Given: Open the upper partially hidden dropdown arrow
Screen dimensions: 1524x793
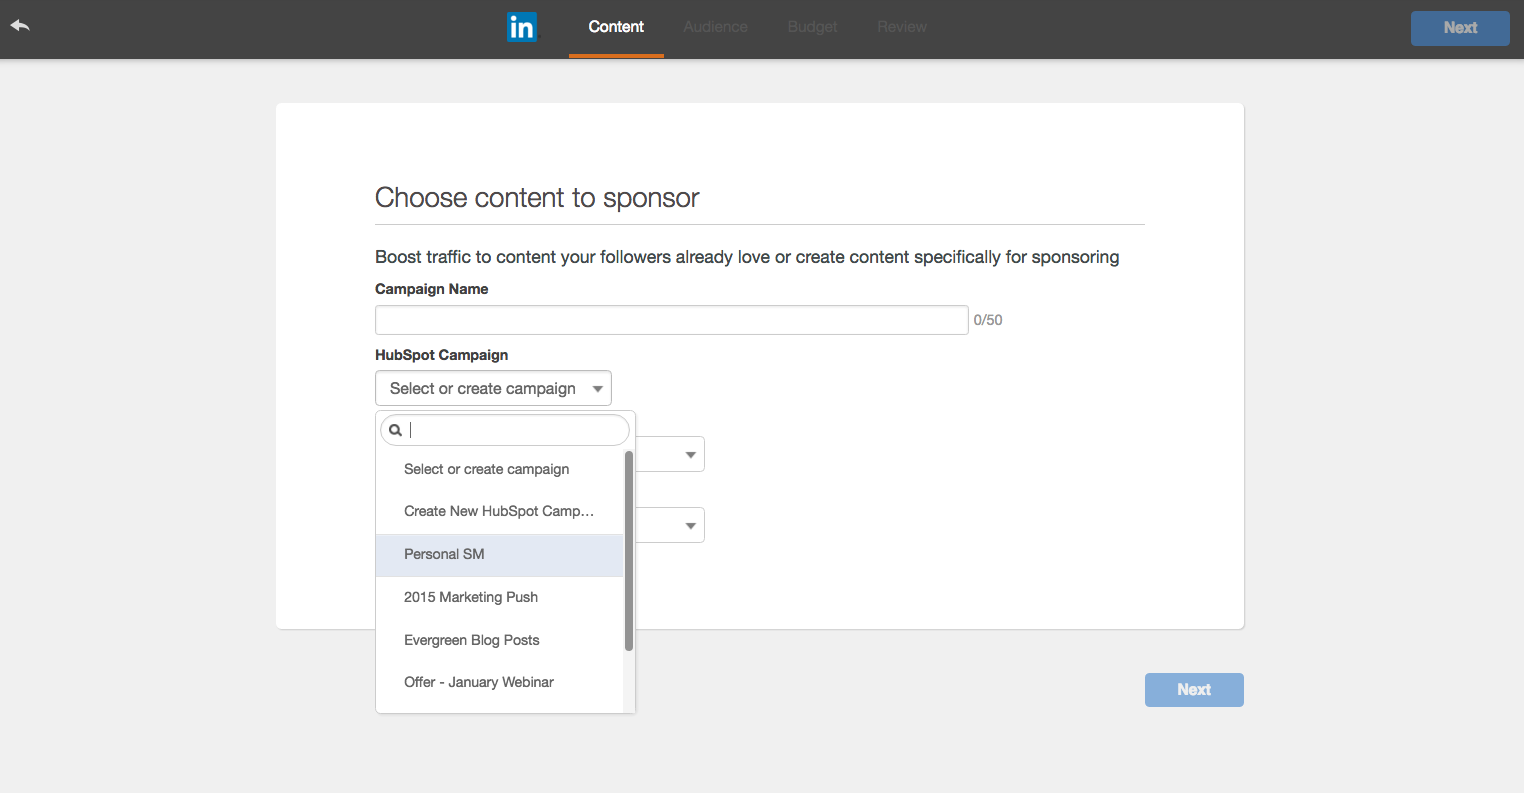Looking at the screenshot, I should [690, 455].
